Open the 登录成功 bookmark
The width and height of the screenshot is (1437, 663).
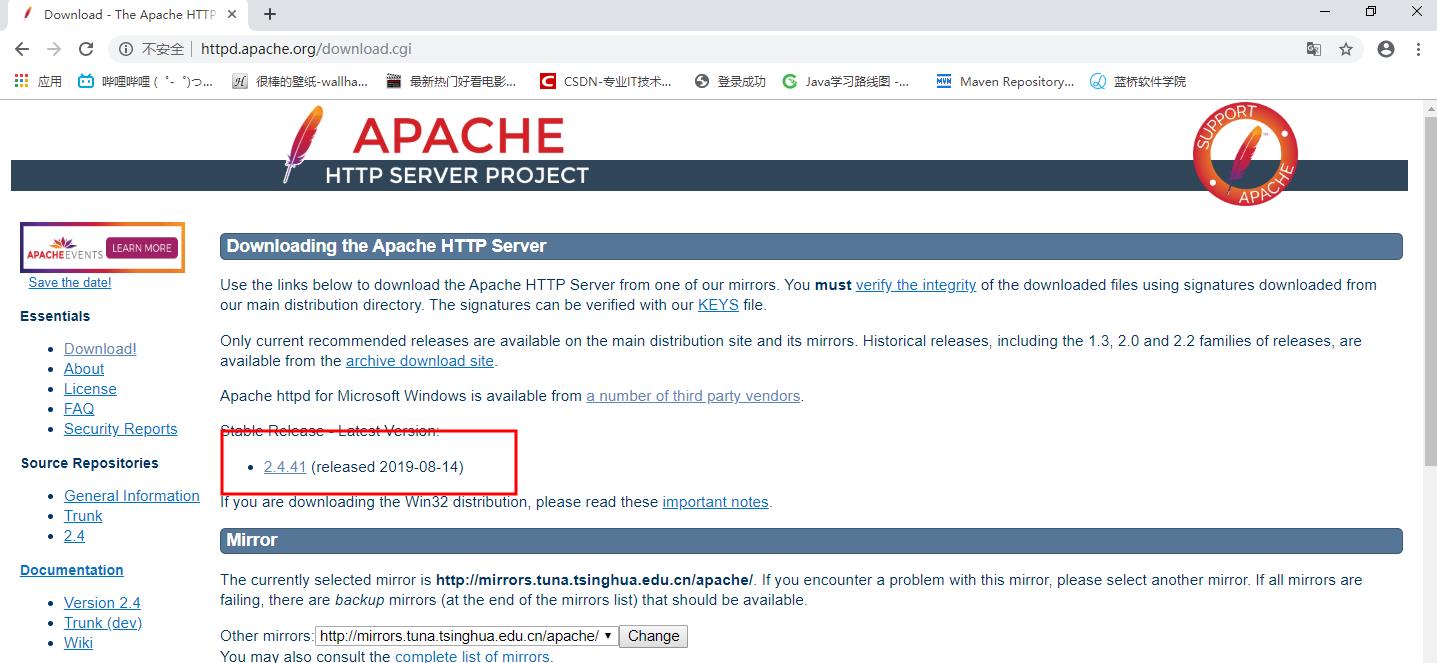(x=730, y=81)
